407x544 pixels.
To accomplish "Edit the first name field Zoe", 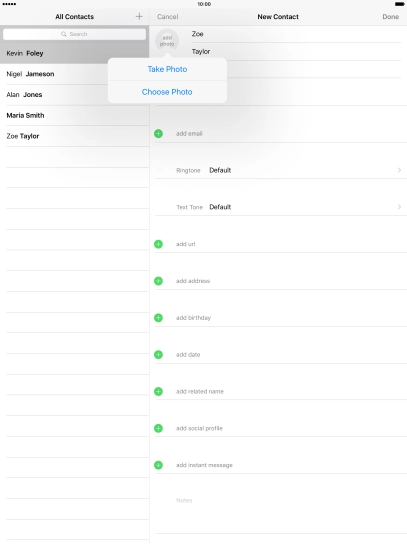I will click(296, 34).
